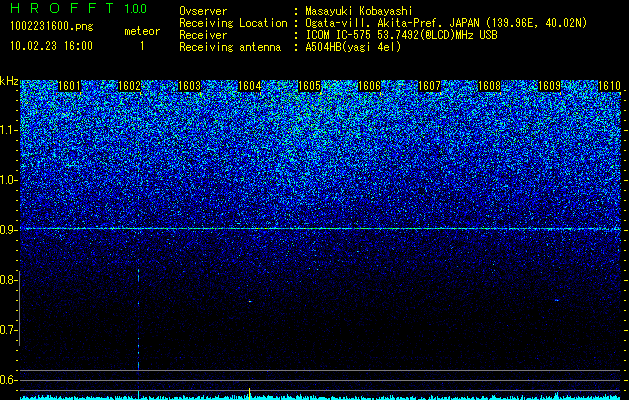Click the timestamp 10.02.23 16:00
Screen dimensions: 629x400
[51, 46]
